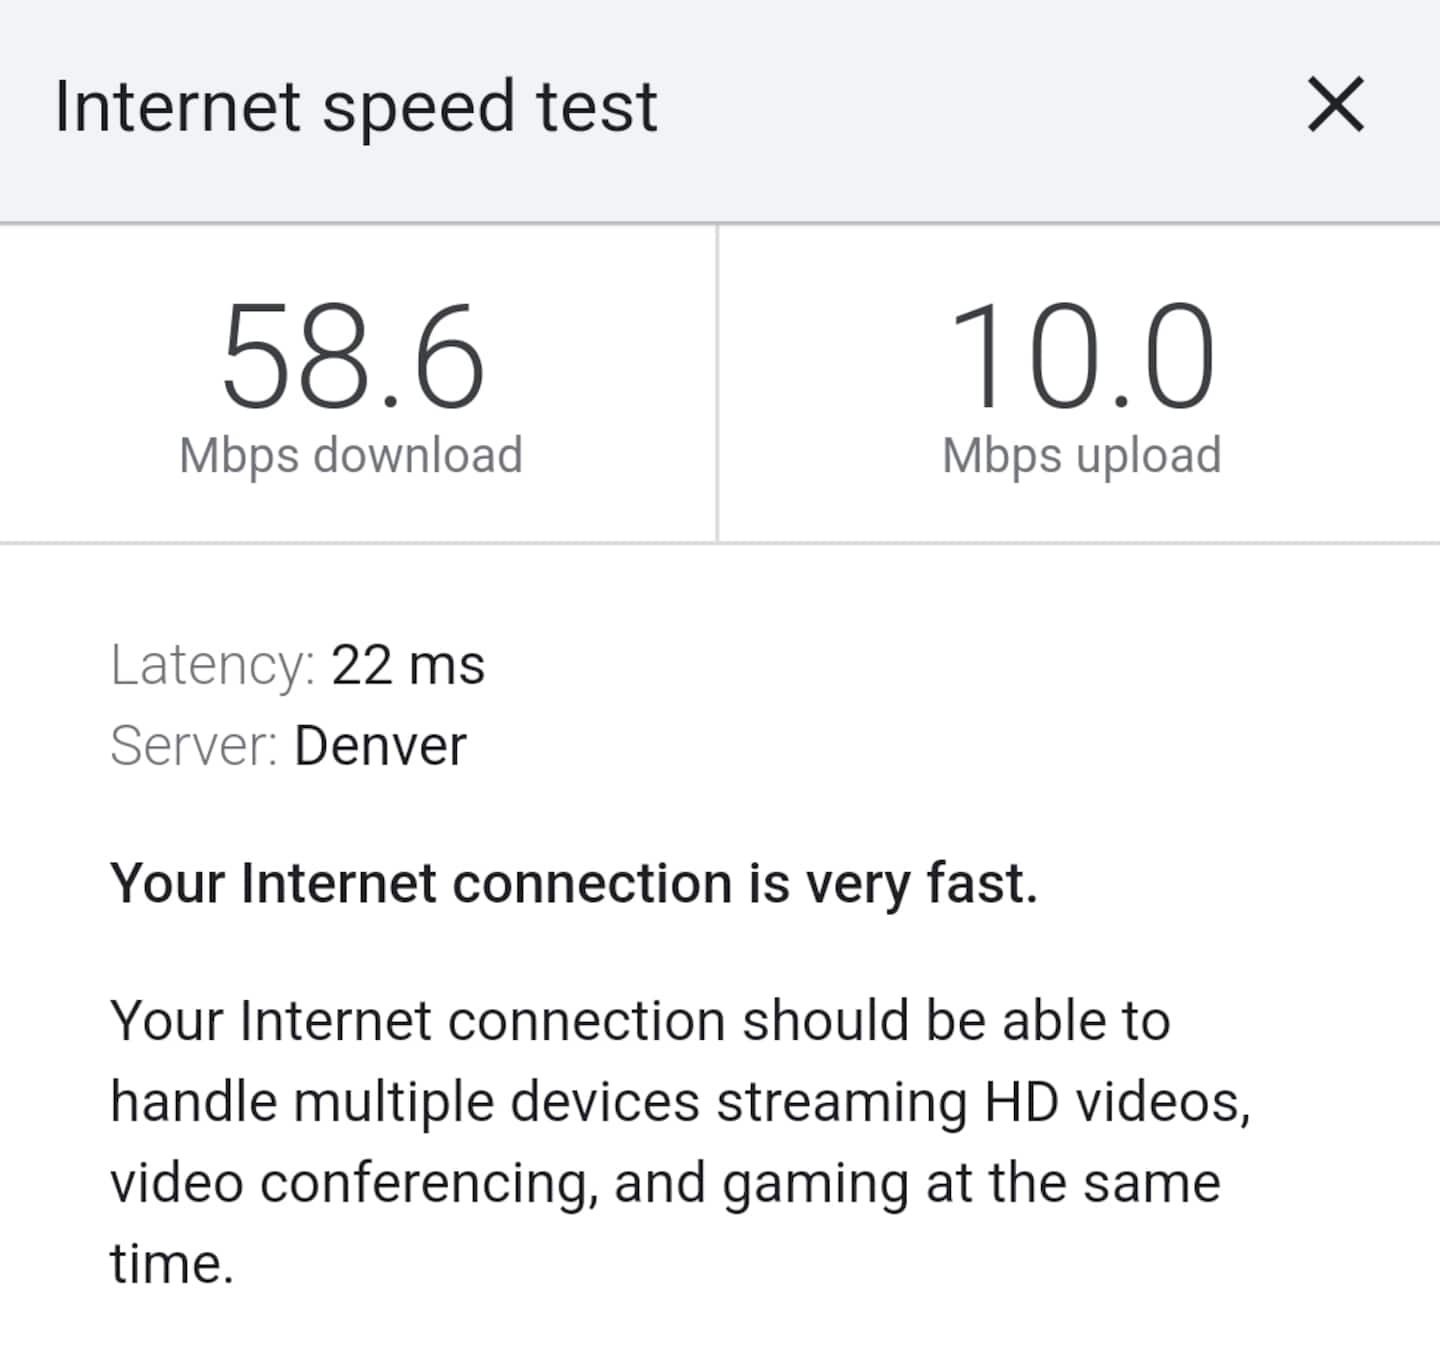Click the "Server:" label
Image resolution: width=1440 pixels, height=1356 pixels.
coord(194,746)
